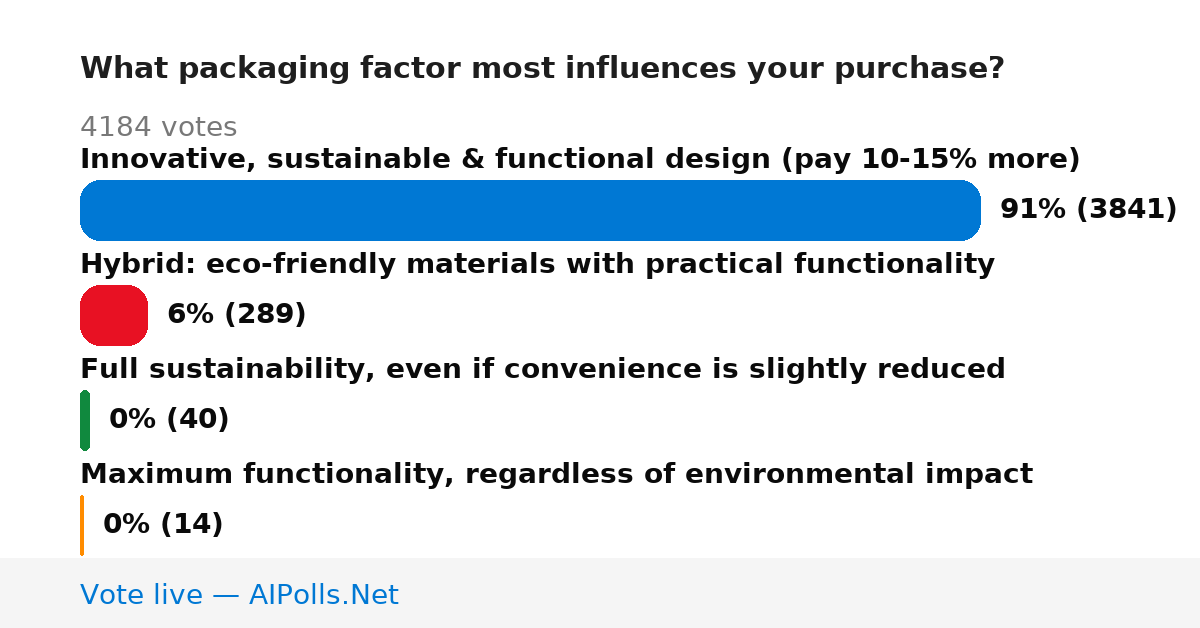The width and height of the screenshot is (1200, 628).
Task: Select the blue 91% result bar
Action: click(x=530, y=210)
